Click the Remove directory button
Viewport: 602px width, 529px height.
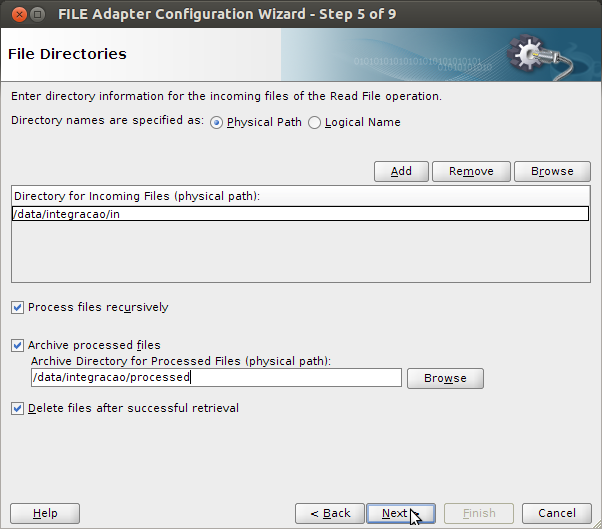pos(471,171)
